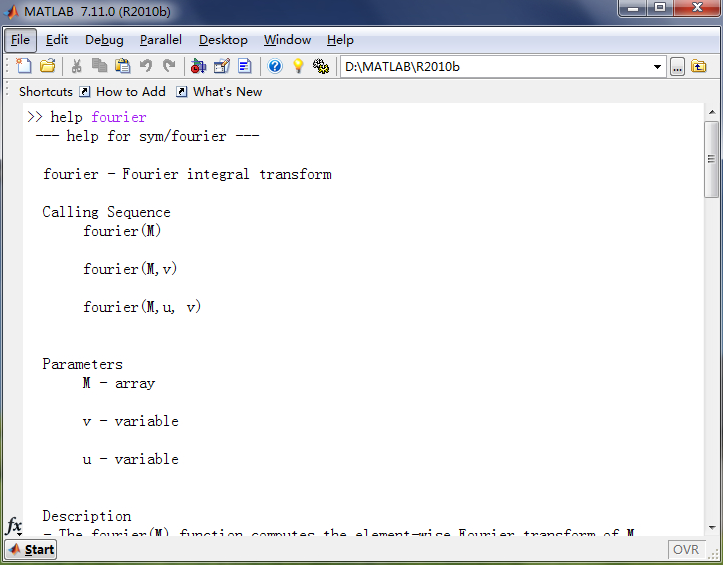
Task: Click the 'v - variable' parameter line
Action: pyautogui.click(x=131, y=421)
